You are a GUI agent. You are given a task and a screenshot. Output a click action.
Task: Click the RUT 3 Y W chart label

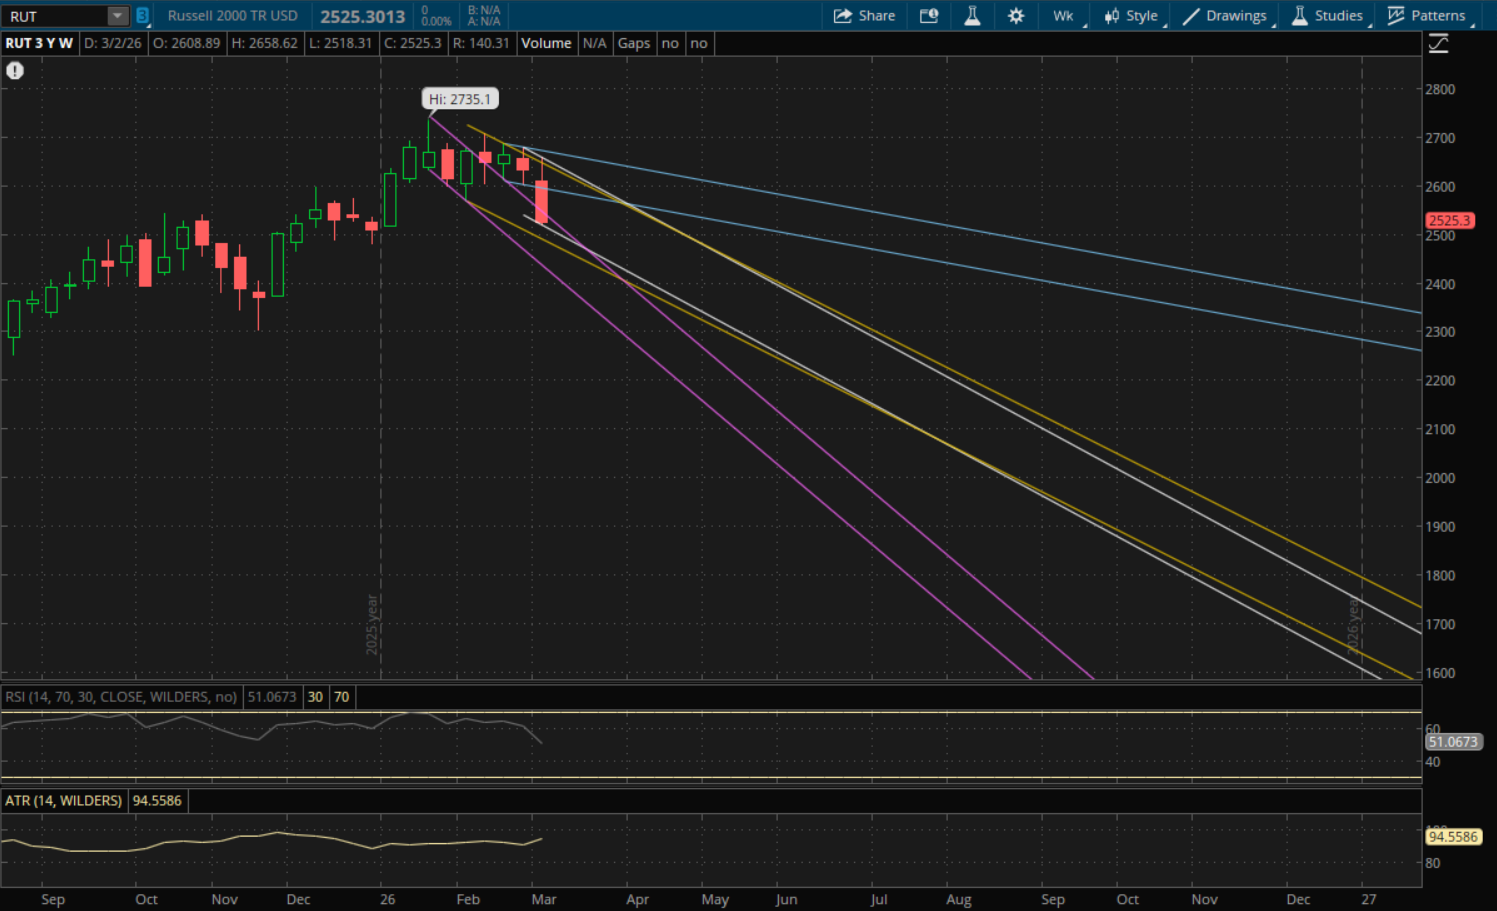(x=39, y=44)
